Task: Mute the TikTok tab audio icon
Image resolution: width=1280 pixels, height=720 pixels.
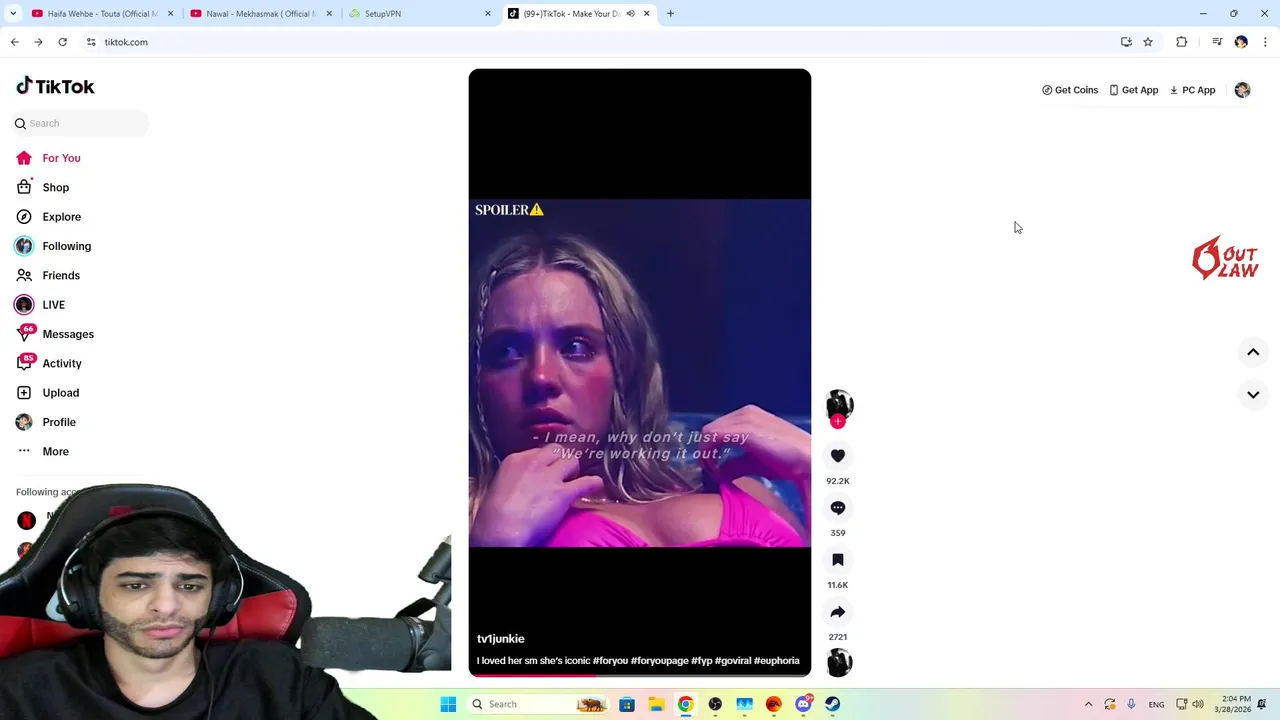Action: [630, 14]
